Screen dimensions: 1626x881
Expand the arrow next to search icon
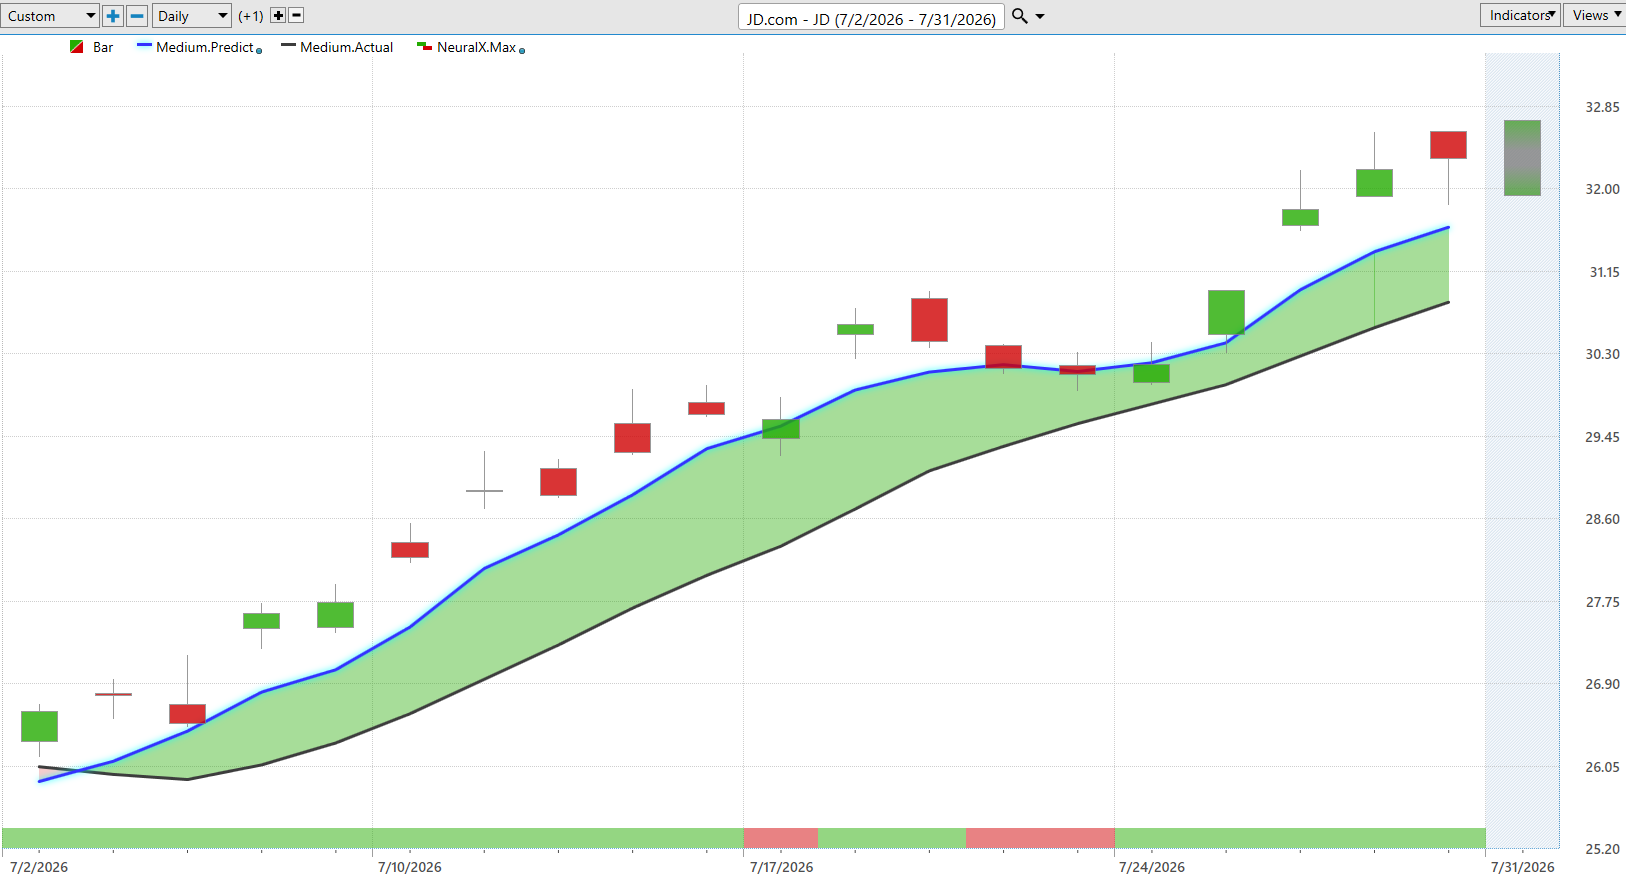click(1040, 16)
